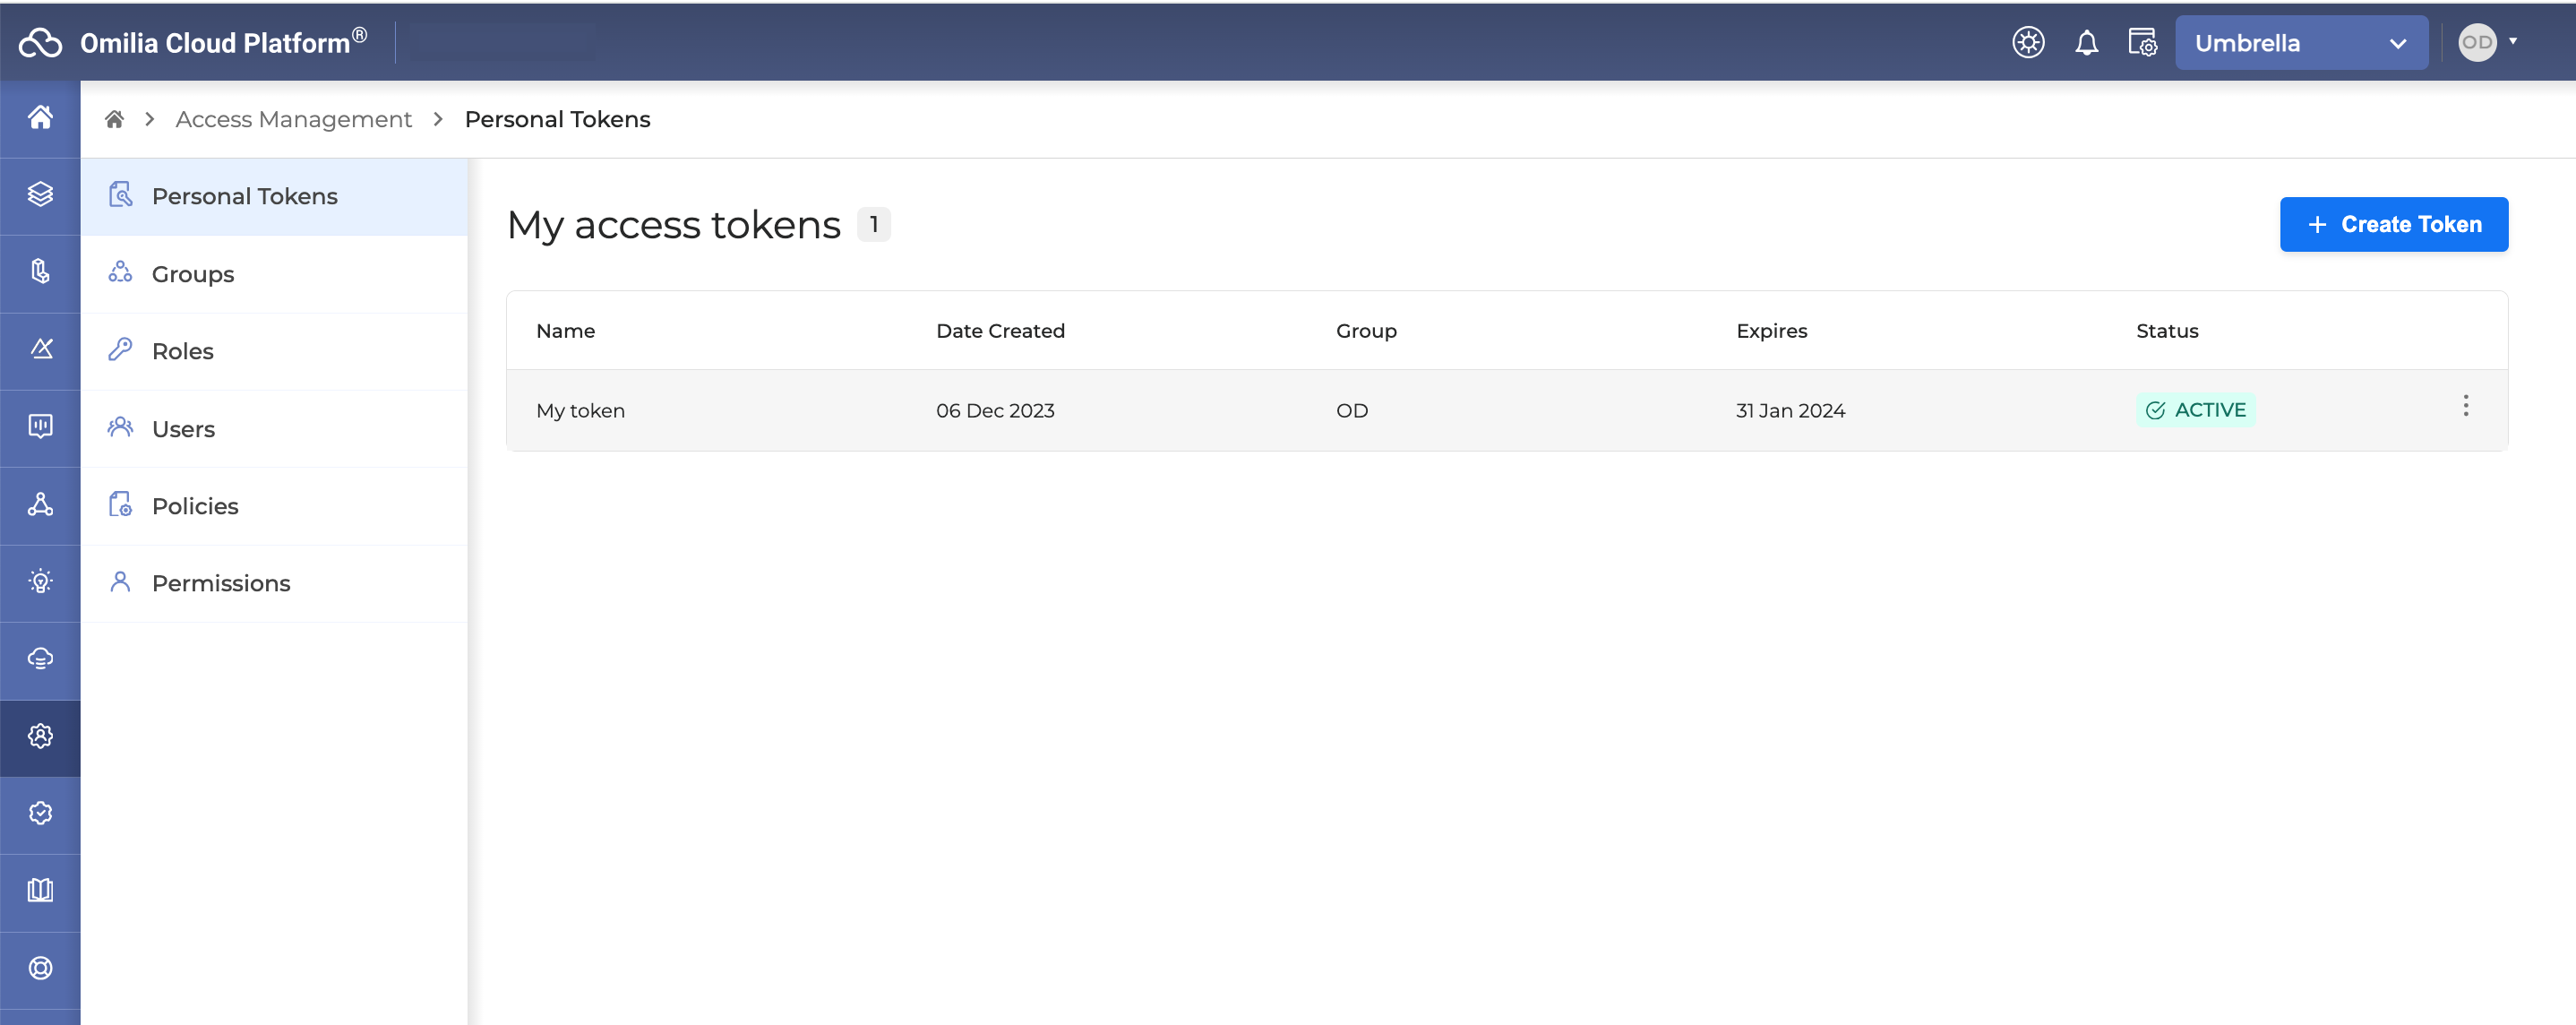Click the breadcrumb home icon
The height and width of the screenshot is (1025, 2576).
pos(114,120)
